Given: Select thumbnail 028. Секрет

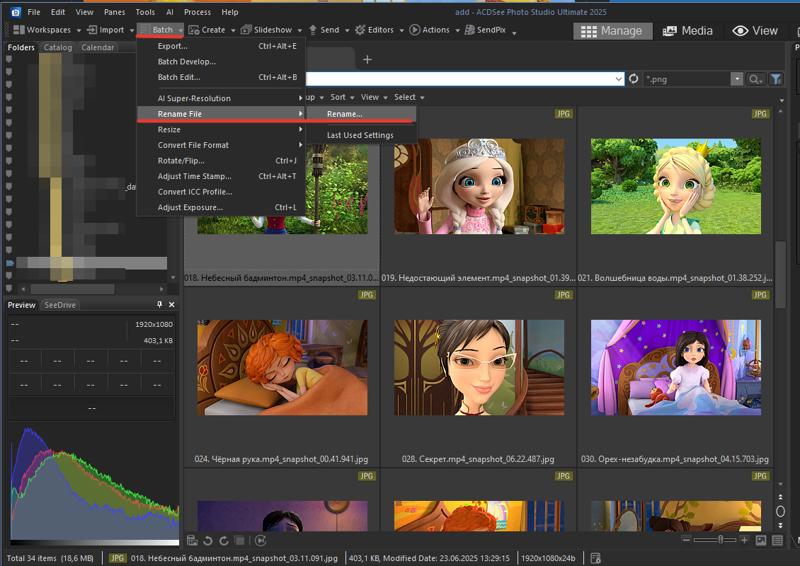Looking at the screenshot, I should tap(479, 367).
